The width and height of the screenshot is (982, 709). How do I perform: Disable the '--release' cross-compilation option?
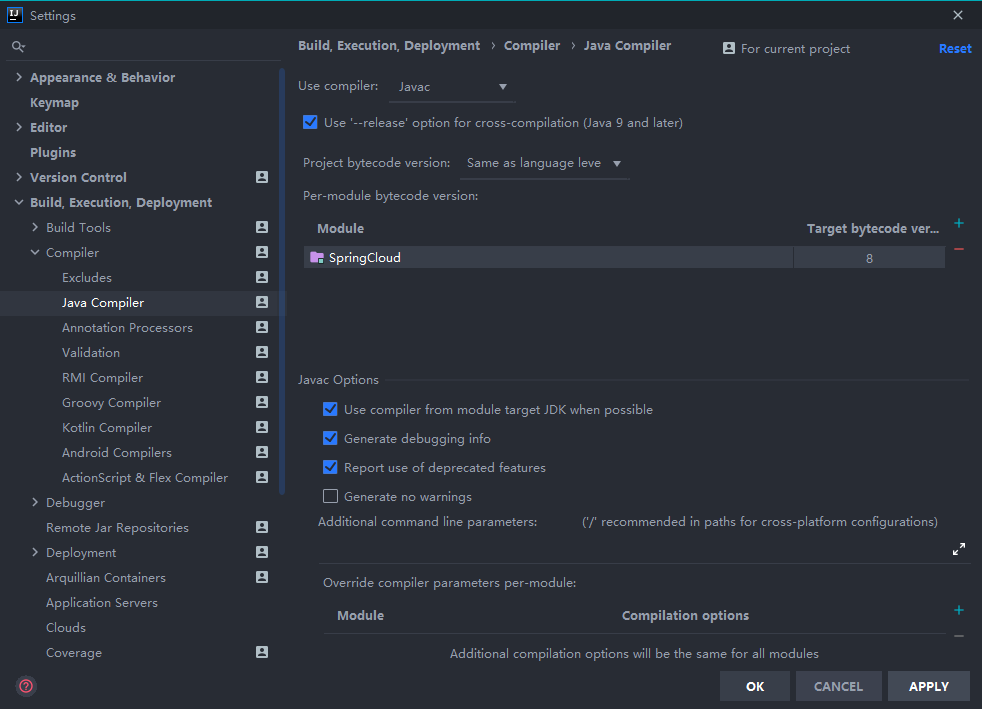pyautogui.click(x=310, y=122)
